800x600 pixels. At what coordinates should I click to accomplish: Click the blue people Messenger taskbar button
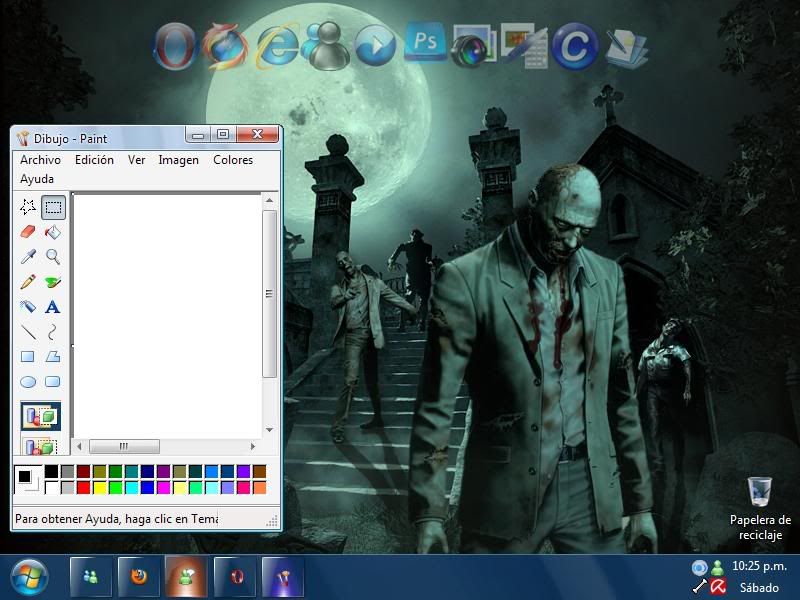(91, 577)
